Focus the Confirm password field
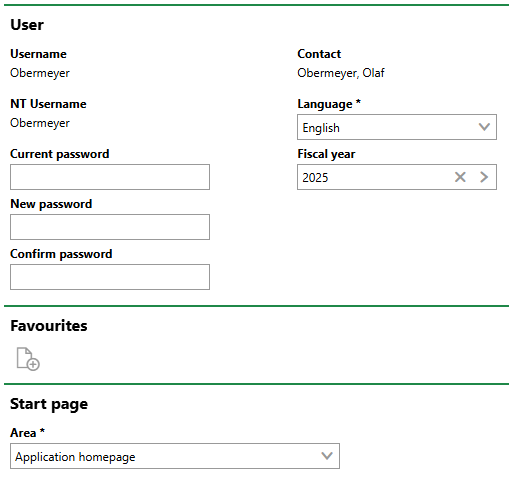This screenshot has width=509, height=480. pos(110,277)
